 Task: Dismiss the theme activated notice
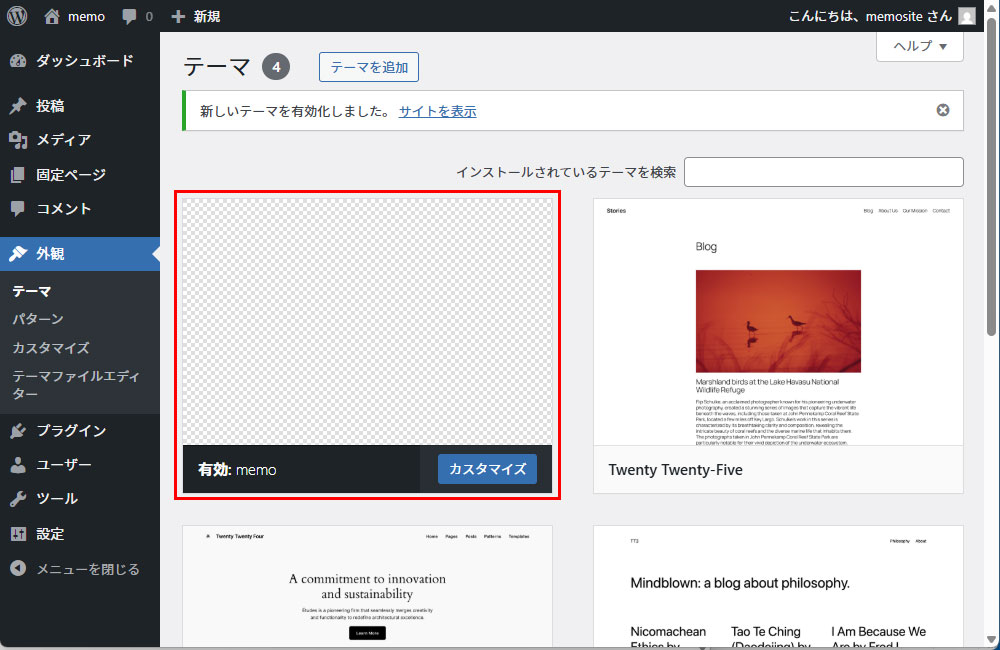tap(942, 110)
